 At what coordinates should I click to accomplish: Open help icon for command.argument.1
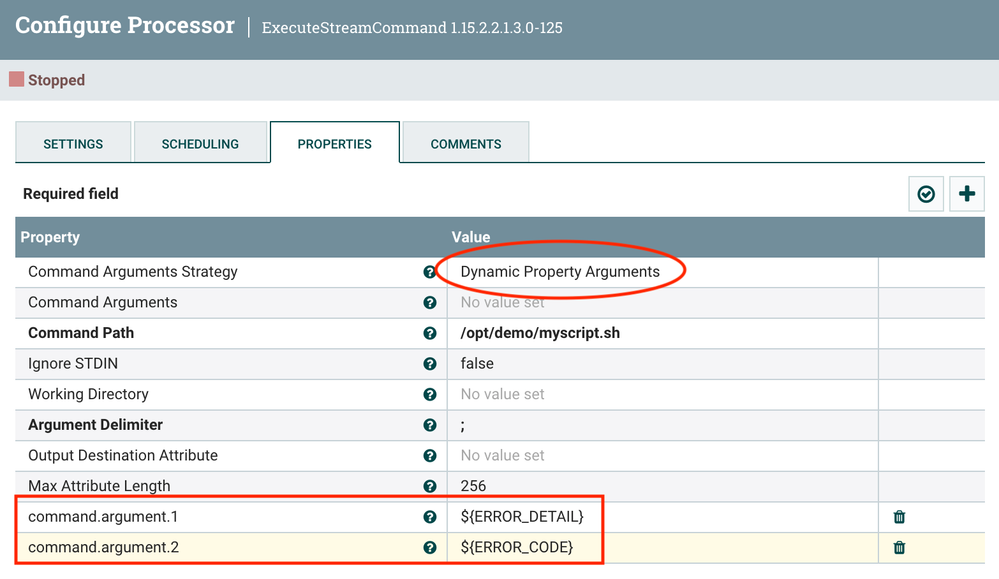430,517
